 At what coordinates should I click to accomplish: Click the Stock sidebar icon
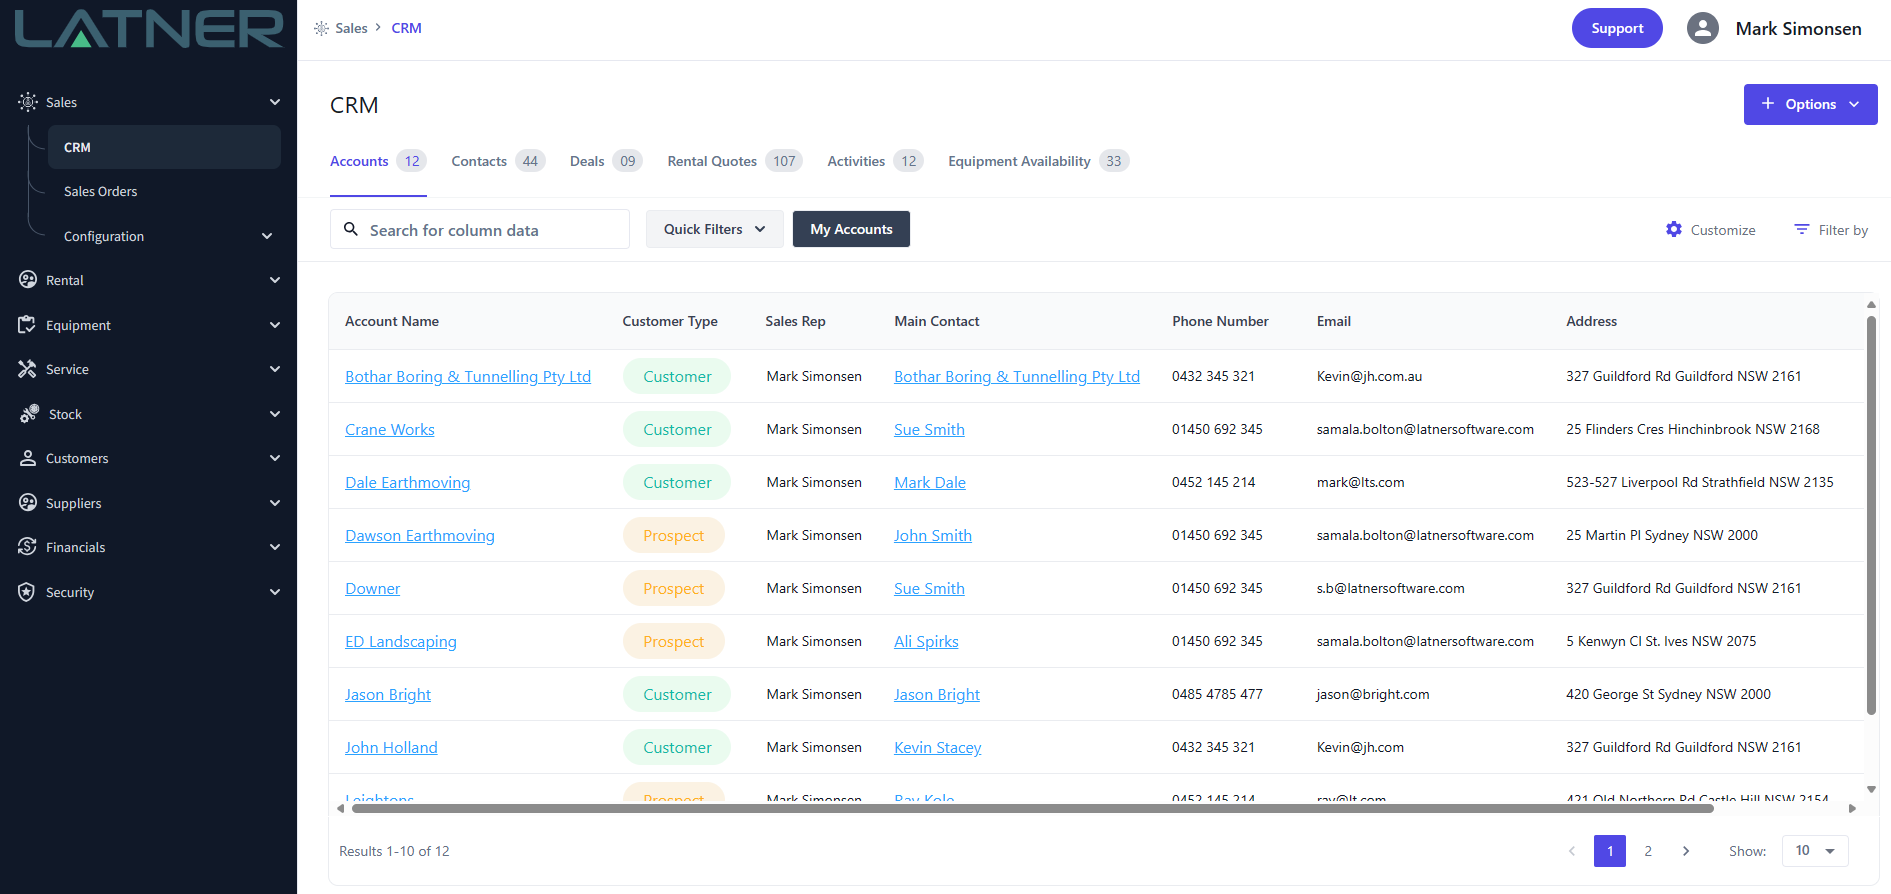click(29, 414)
